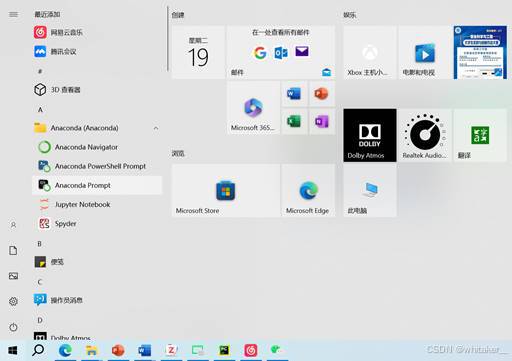Open the 3D Viewer app
The height and width of the screenshot is (361, 512).
point(97,90)
